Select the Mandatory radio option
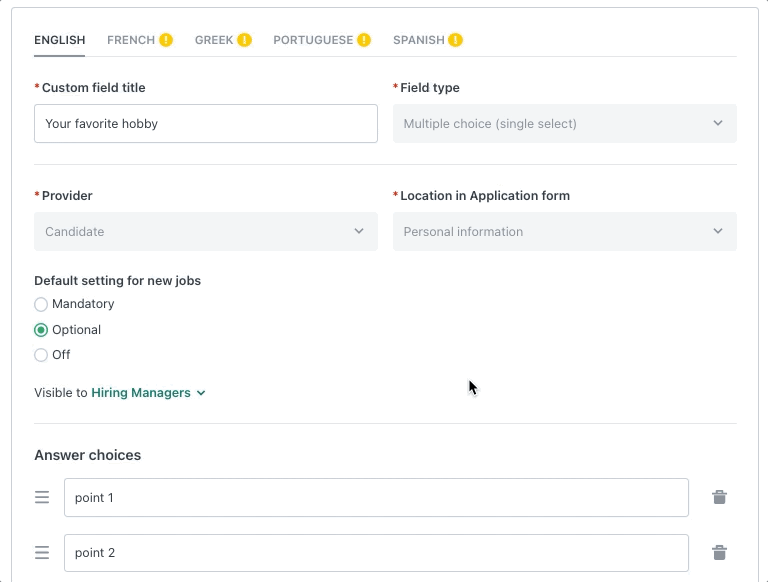Screen dimensions: 768x582 pos(41,304)
